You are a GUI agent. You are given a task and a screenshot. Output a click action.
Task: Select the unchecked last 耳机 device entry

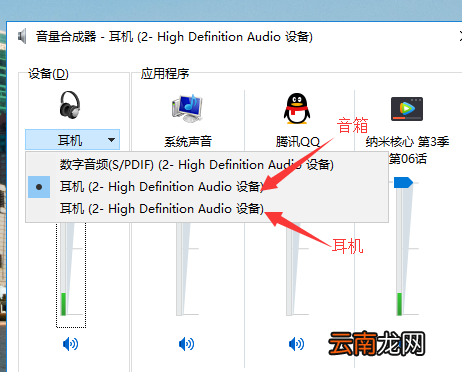point(207,209)
